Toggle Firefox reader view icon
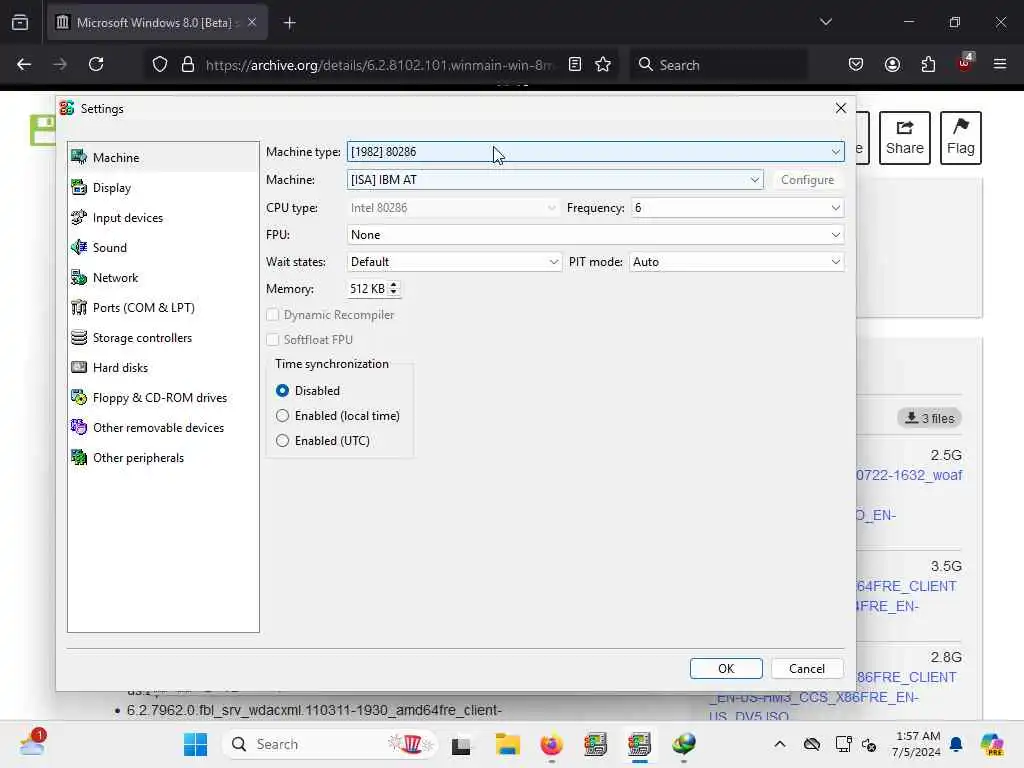Image resolution: width=1024 pixels, height=768 pixels. click(x=575, y=64)
